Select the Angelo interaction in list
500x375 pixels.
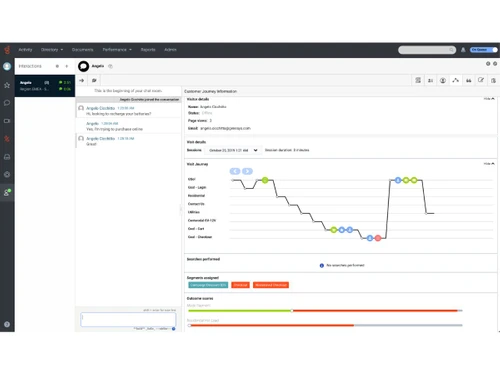[x=45, y=86]
